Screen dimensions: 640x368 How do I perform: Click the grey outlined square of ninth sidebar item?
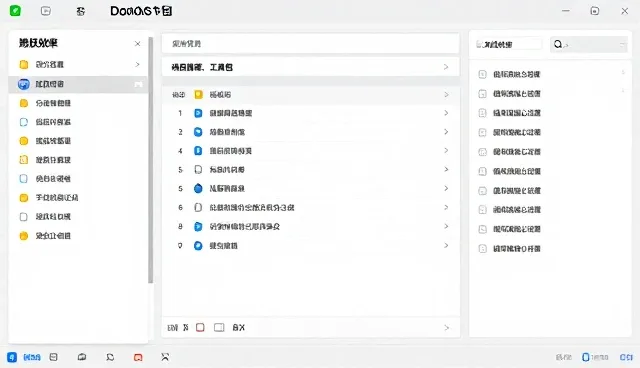coord(24,217)
